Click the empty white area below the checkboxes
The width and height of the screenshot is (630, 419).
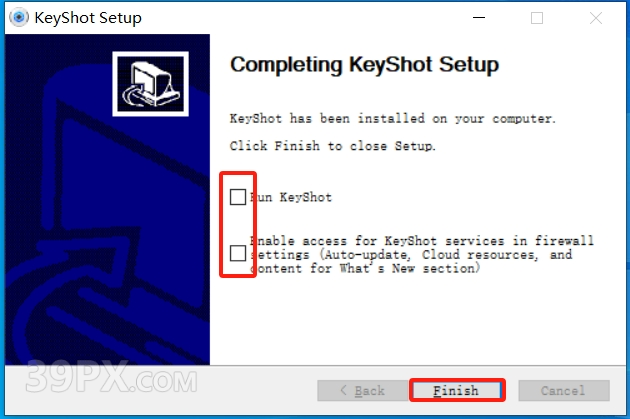pyautogui.click(x=418, y=321)
